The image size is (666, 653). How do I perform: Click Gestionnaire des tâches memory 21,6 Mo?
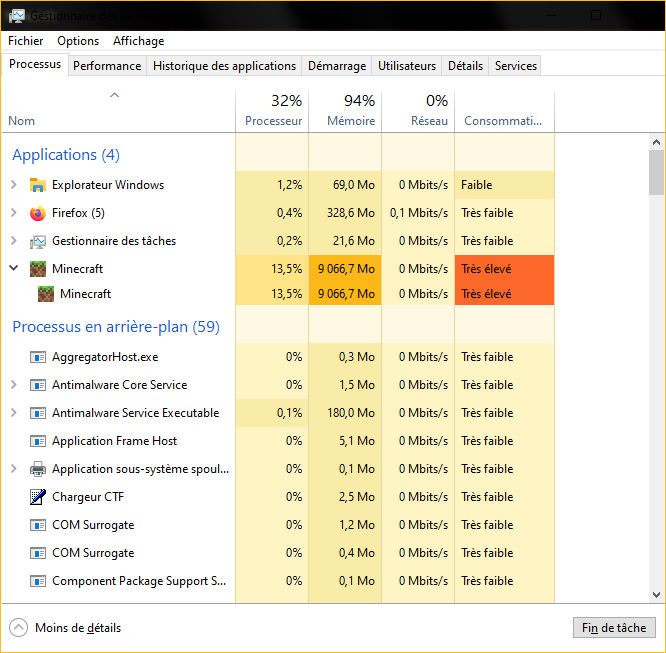pyautogui.click(x=354, y=241)
